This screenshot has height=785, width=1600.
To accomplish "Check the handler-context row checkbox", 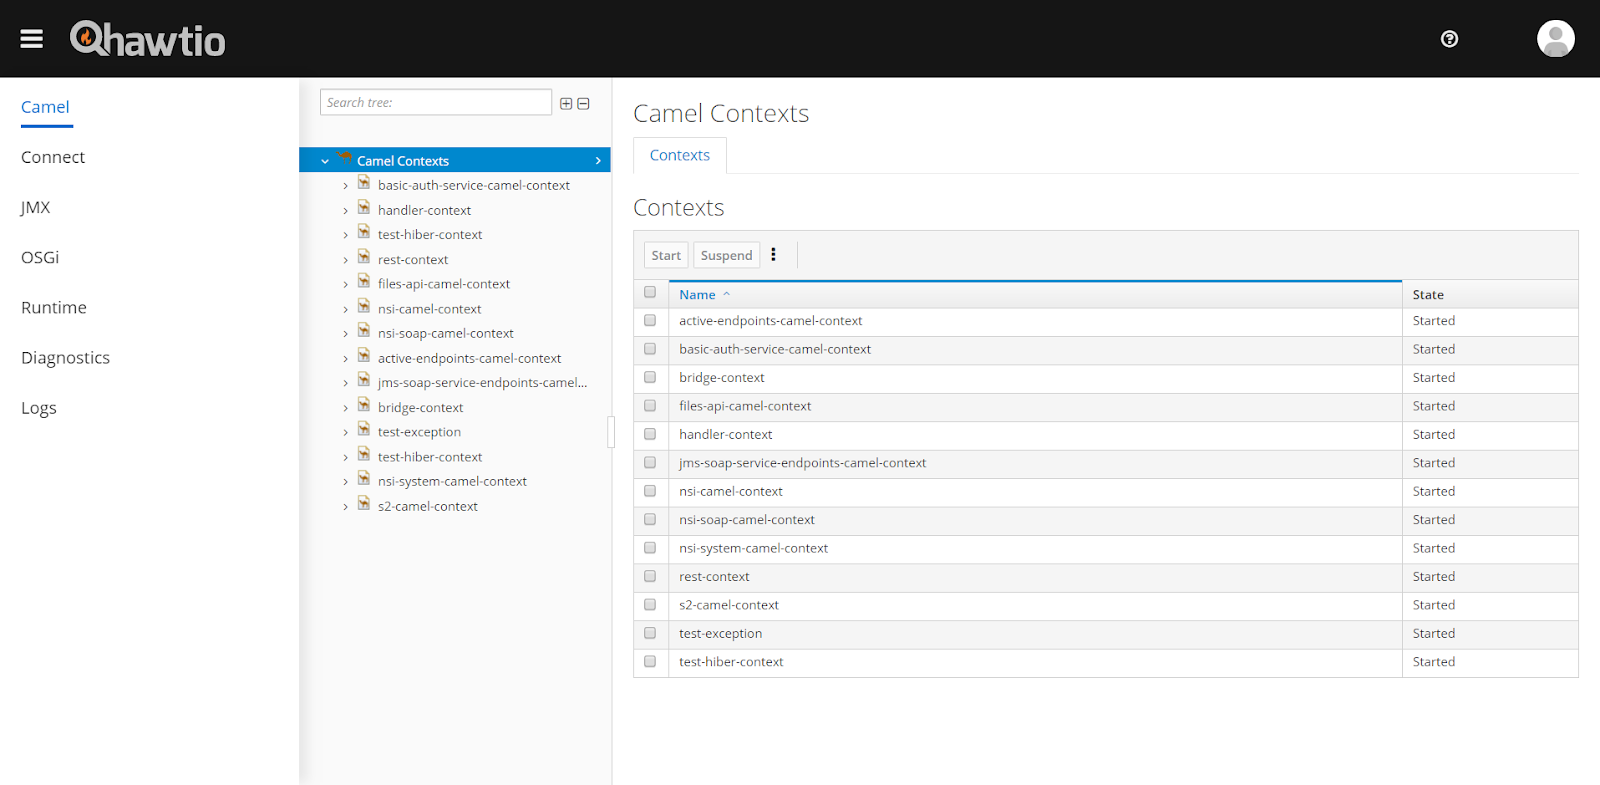I will pos(650,434).
